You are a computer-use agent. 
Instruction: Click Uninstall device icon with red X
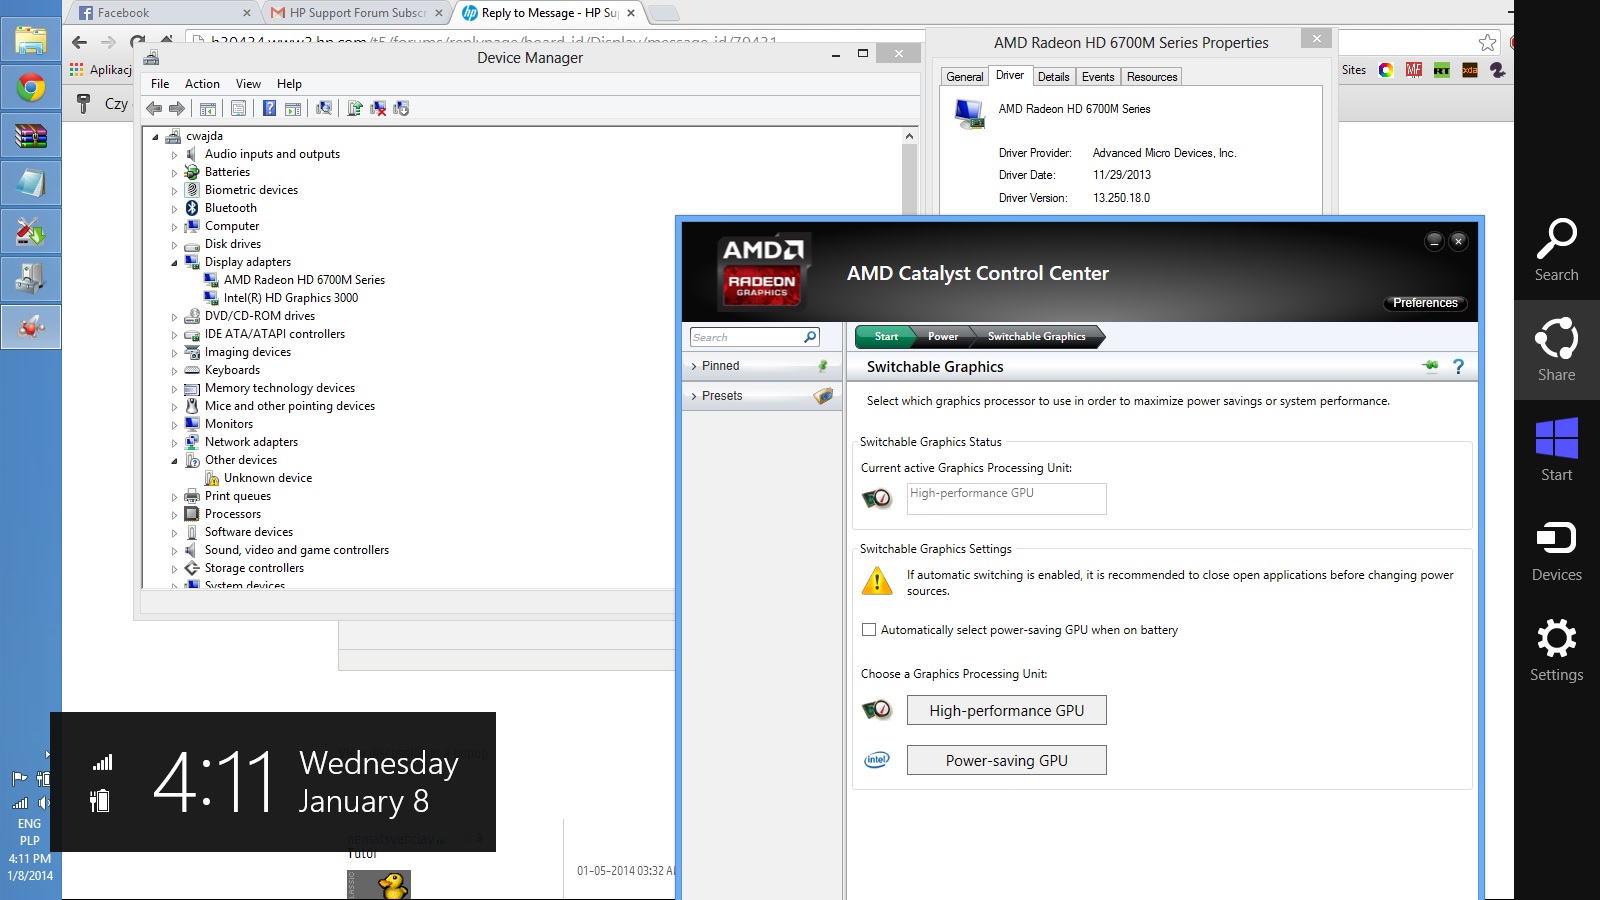[x=378, y=108]
